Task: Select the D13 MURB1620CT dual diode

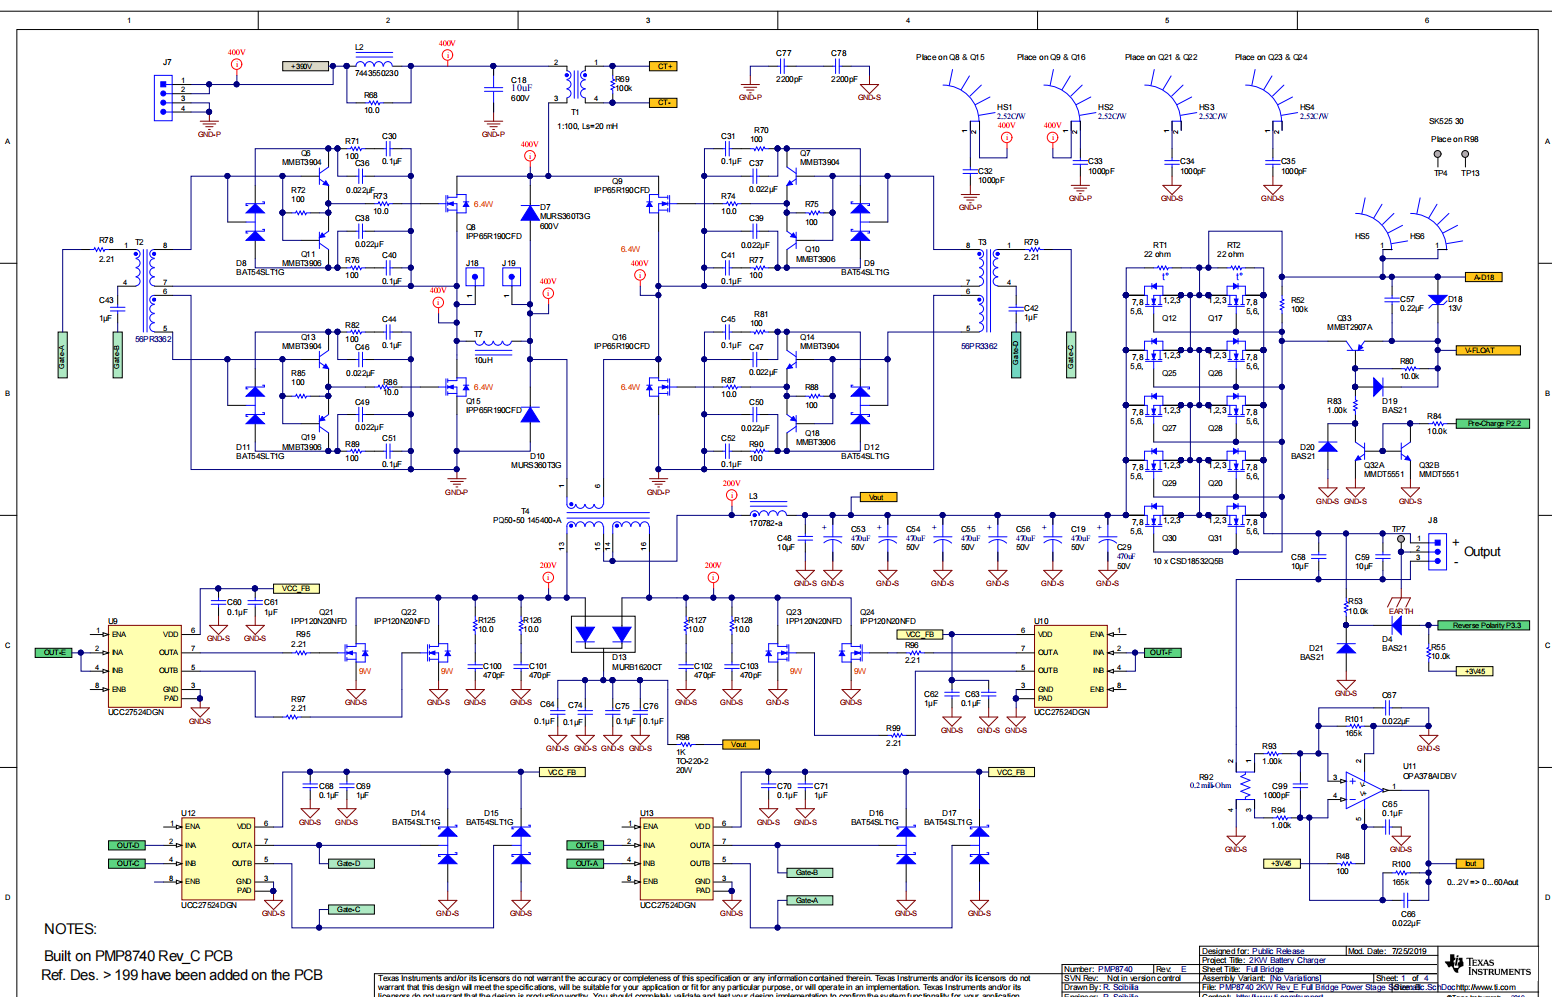Action: [x=603, y=633]
